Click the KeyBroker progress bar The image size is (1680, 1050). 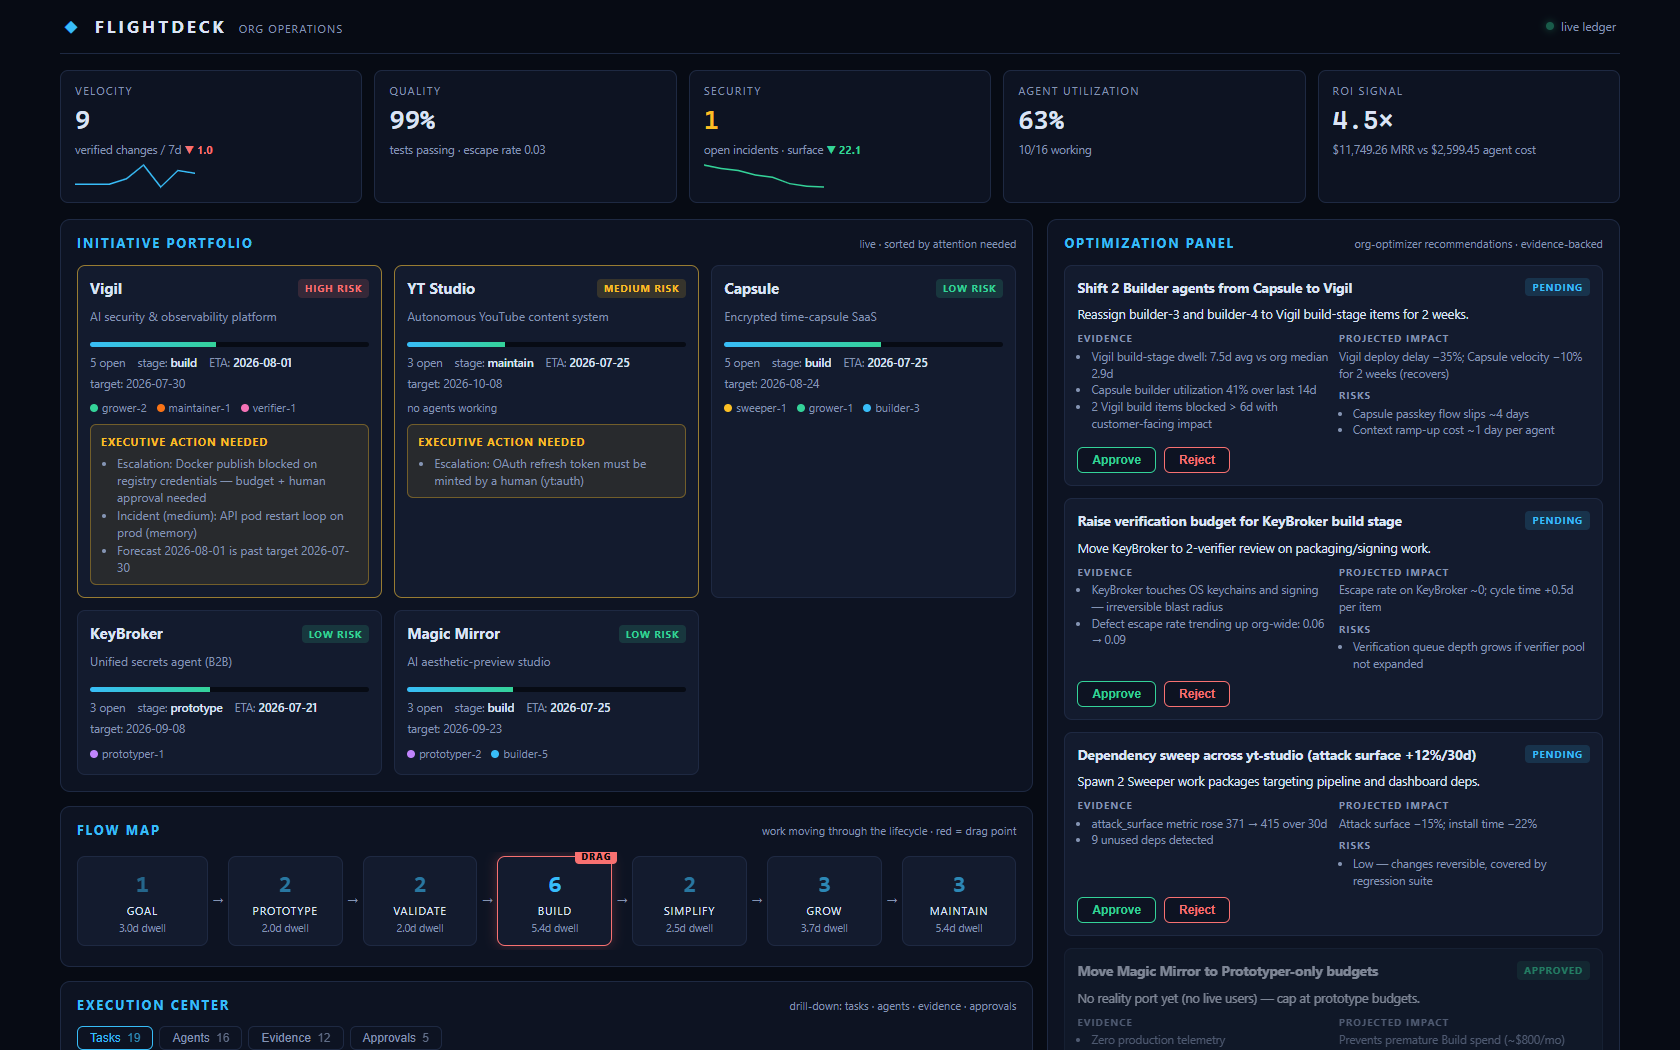tap(229, 689)
